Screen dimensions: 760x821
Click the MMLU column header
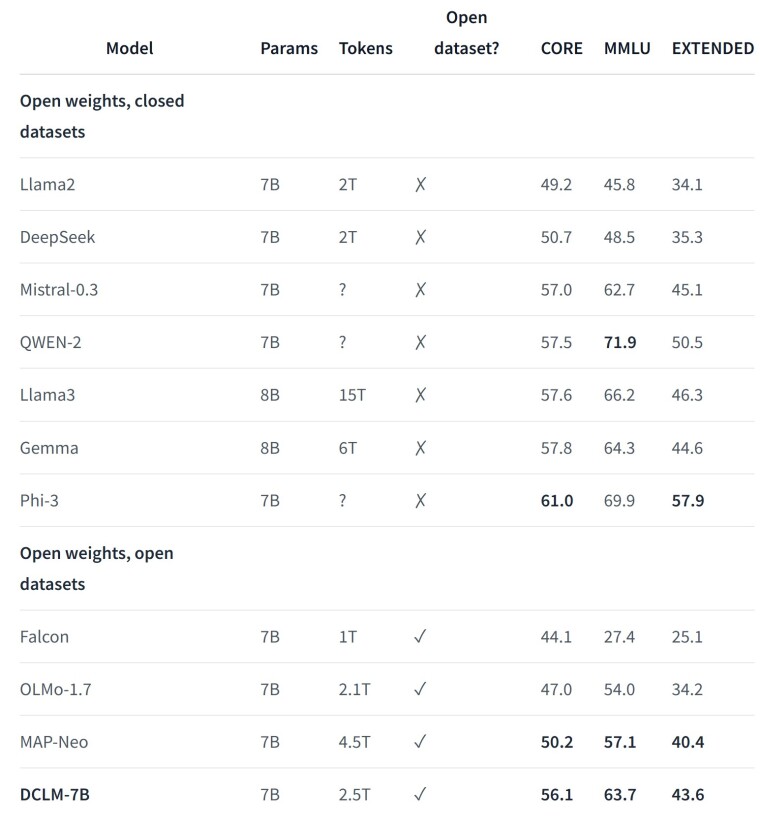627,48
